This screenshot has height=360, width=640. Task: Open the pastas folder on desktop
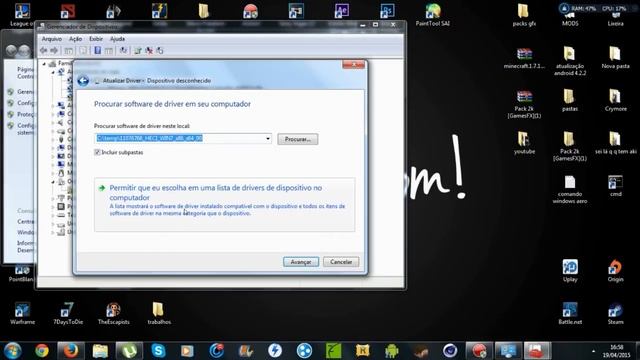point(570,100)
